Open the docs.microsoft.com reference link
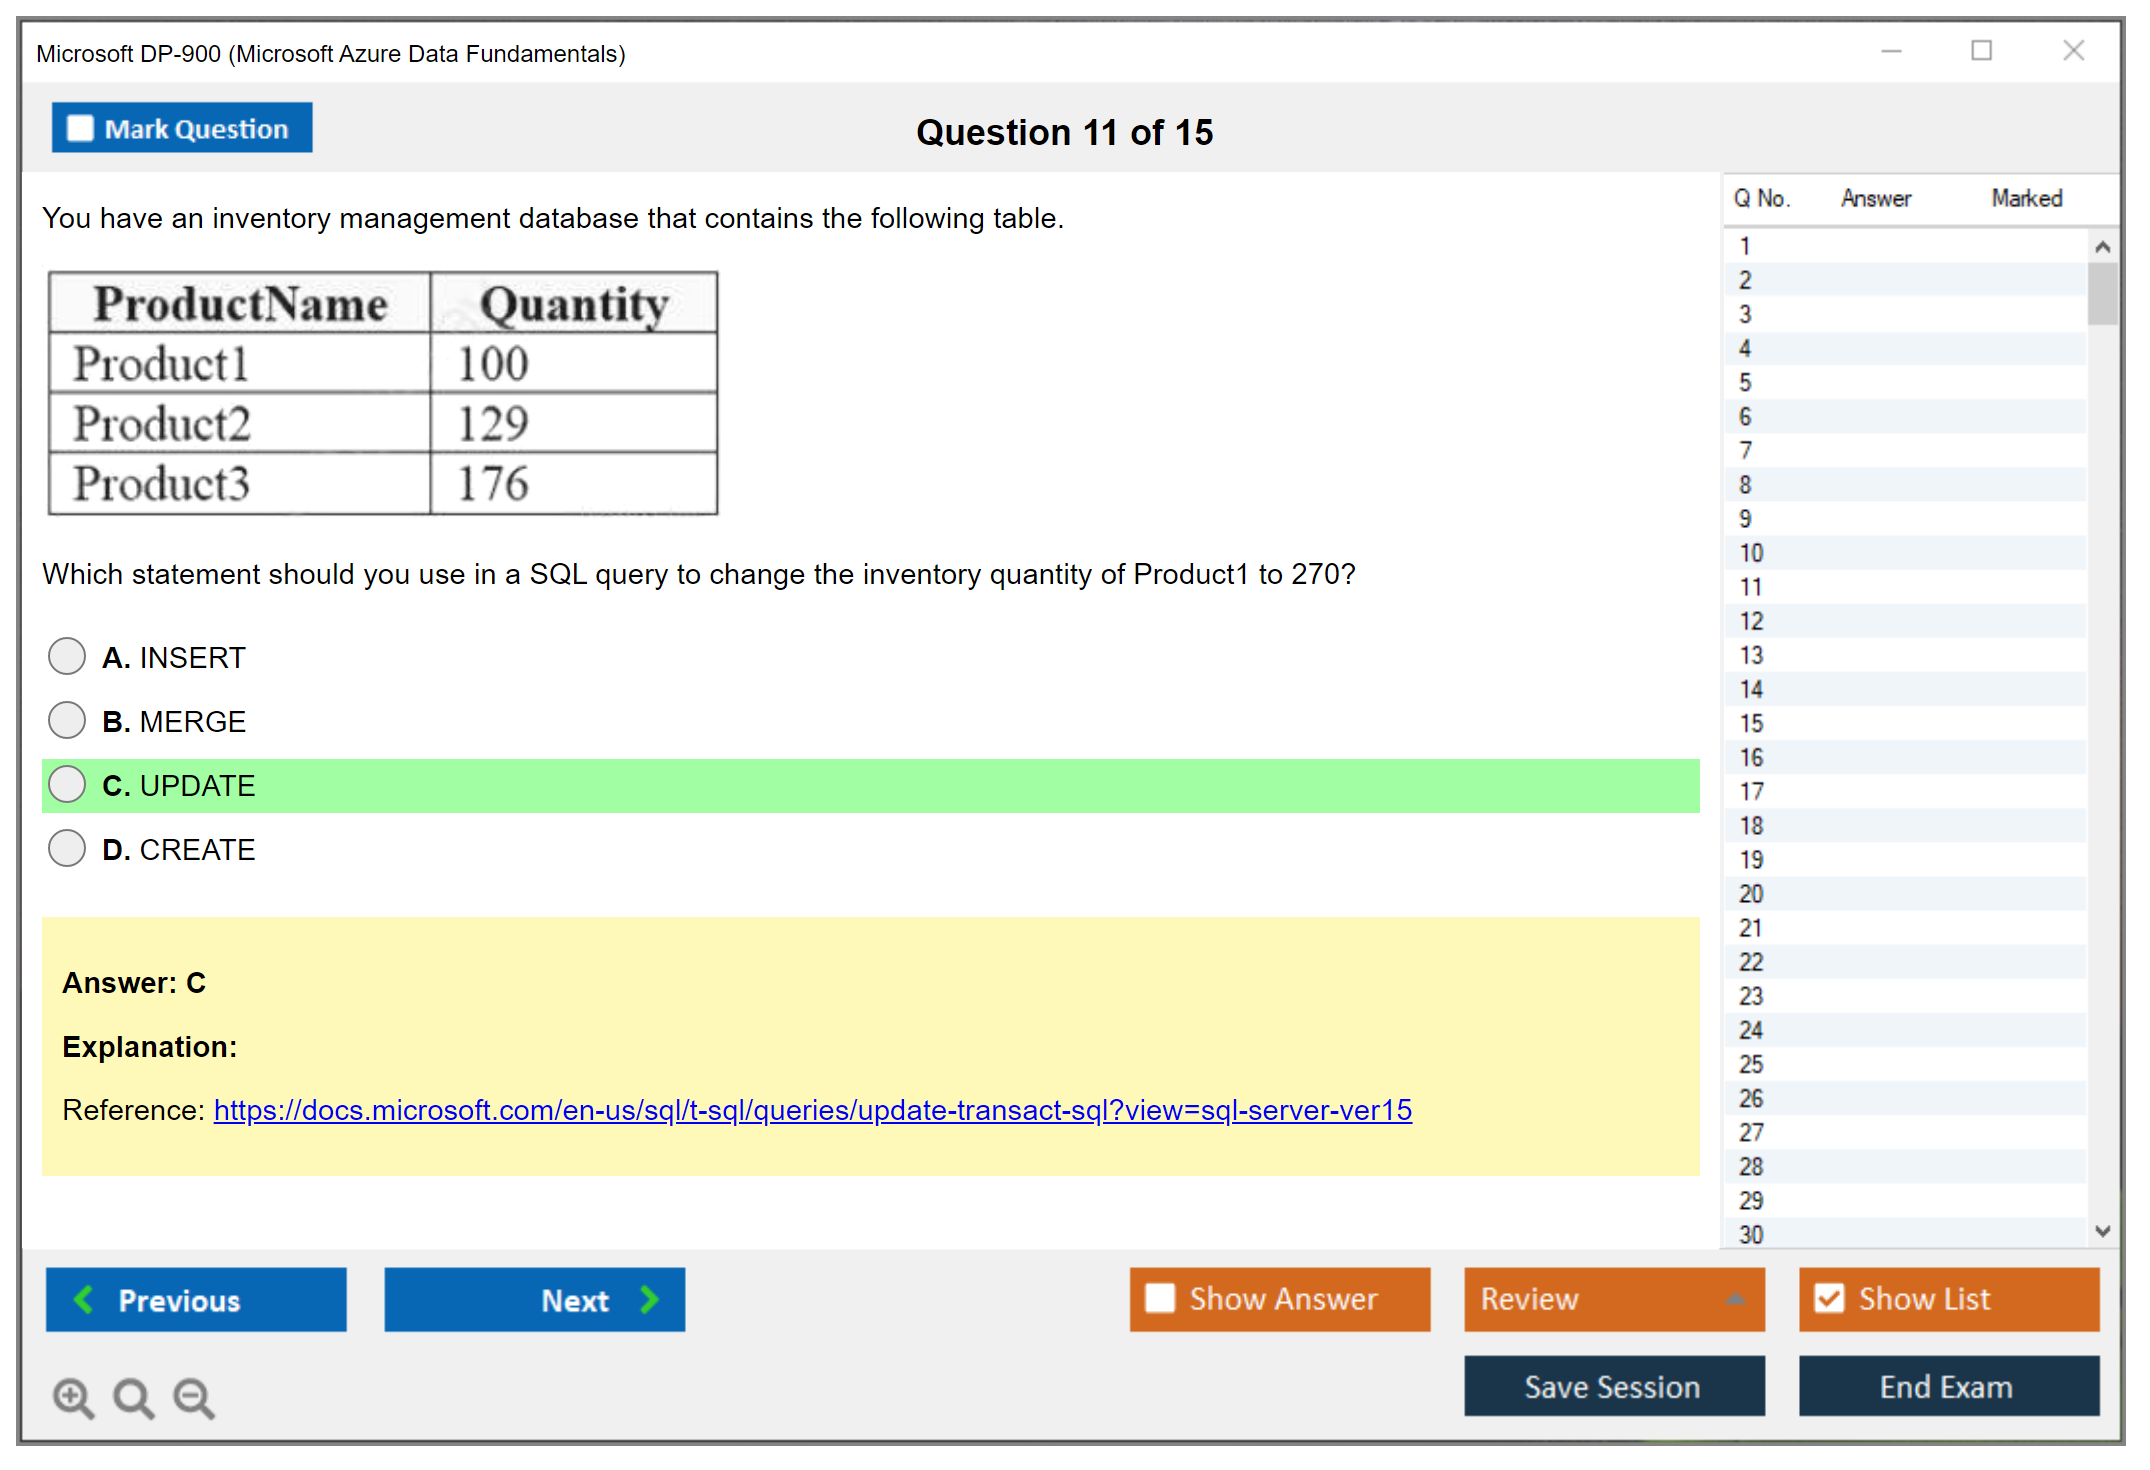This screenshot has height=1470, width=2150. 812,1110
